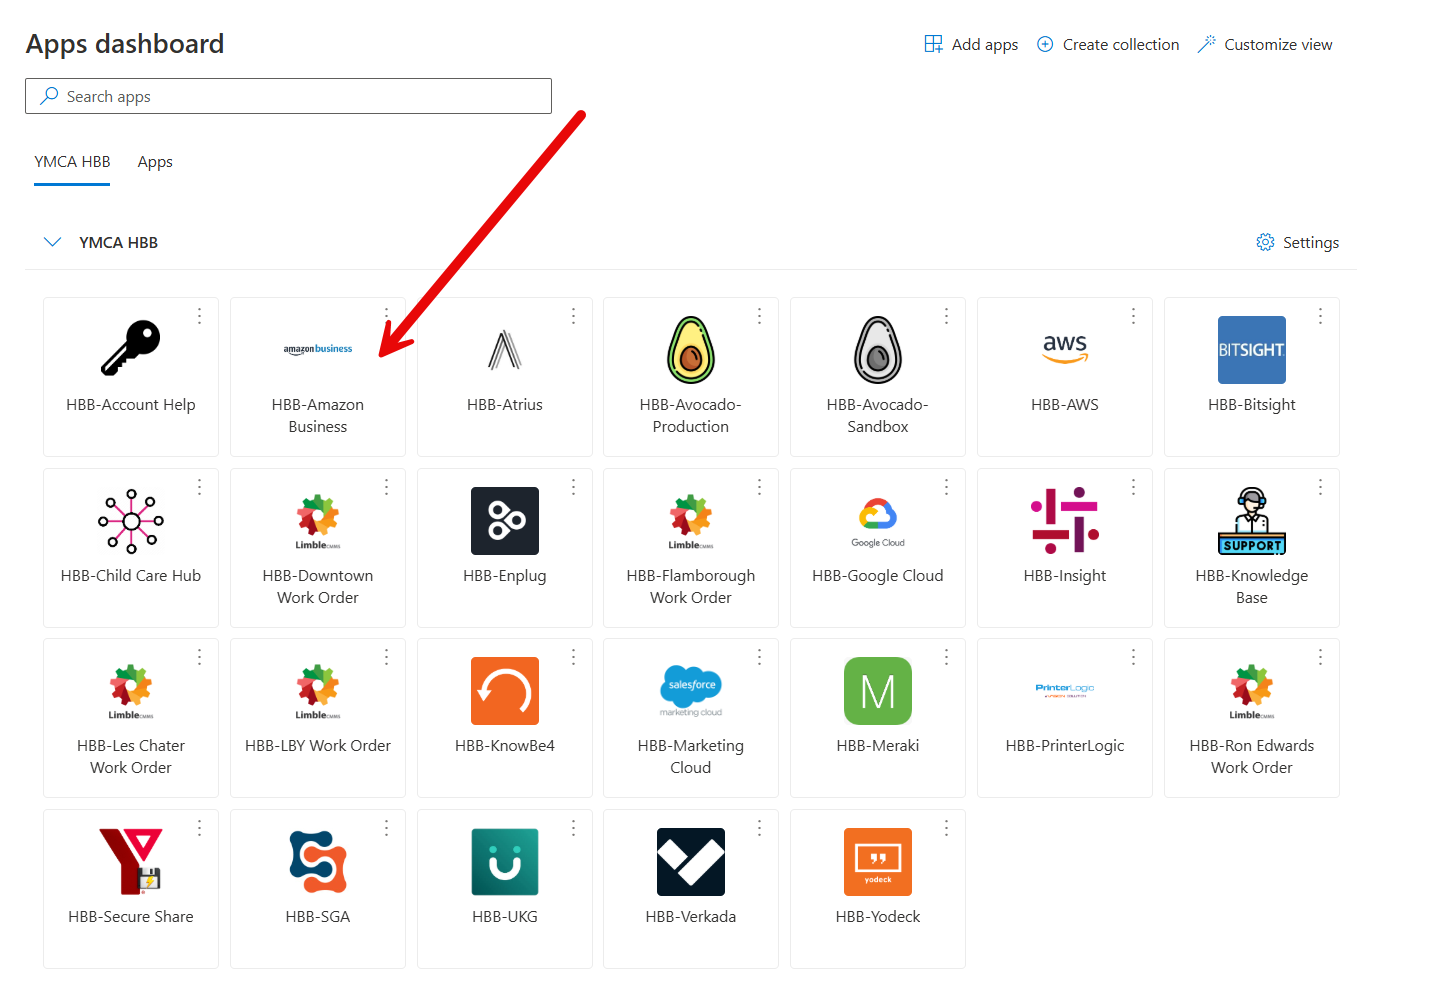
Task: Open the HBB-Account Help key icon
Action: (x=131, y=349)
